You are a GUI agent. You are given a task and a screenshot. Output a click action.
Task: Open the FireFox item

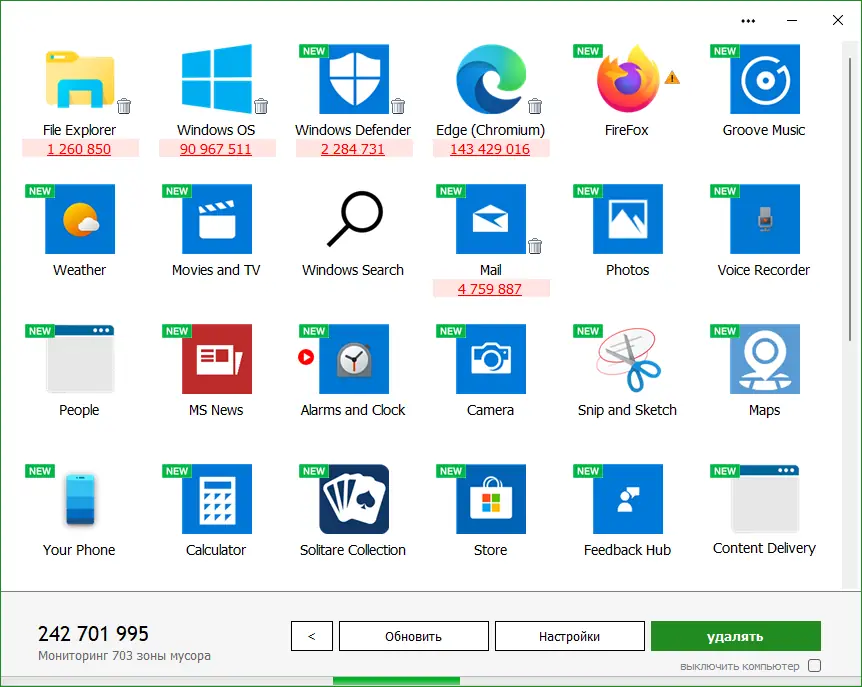point(628,79)
